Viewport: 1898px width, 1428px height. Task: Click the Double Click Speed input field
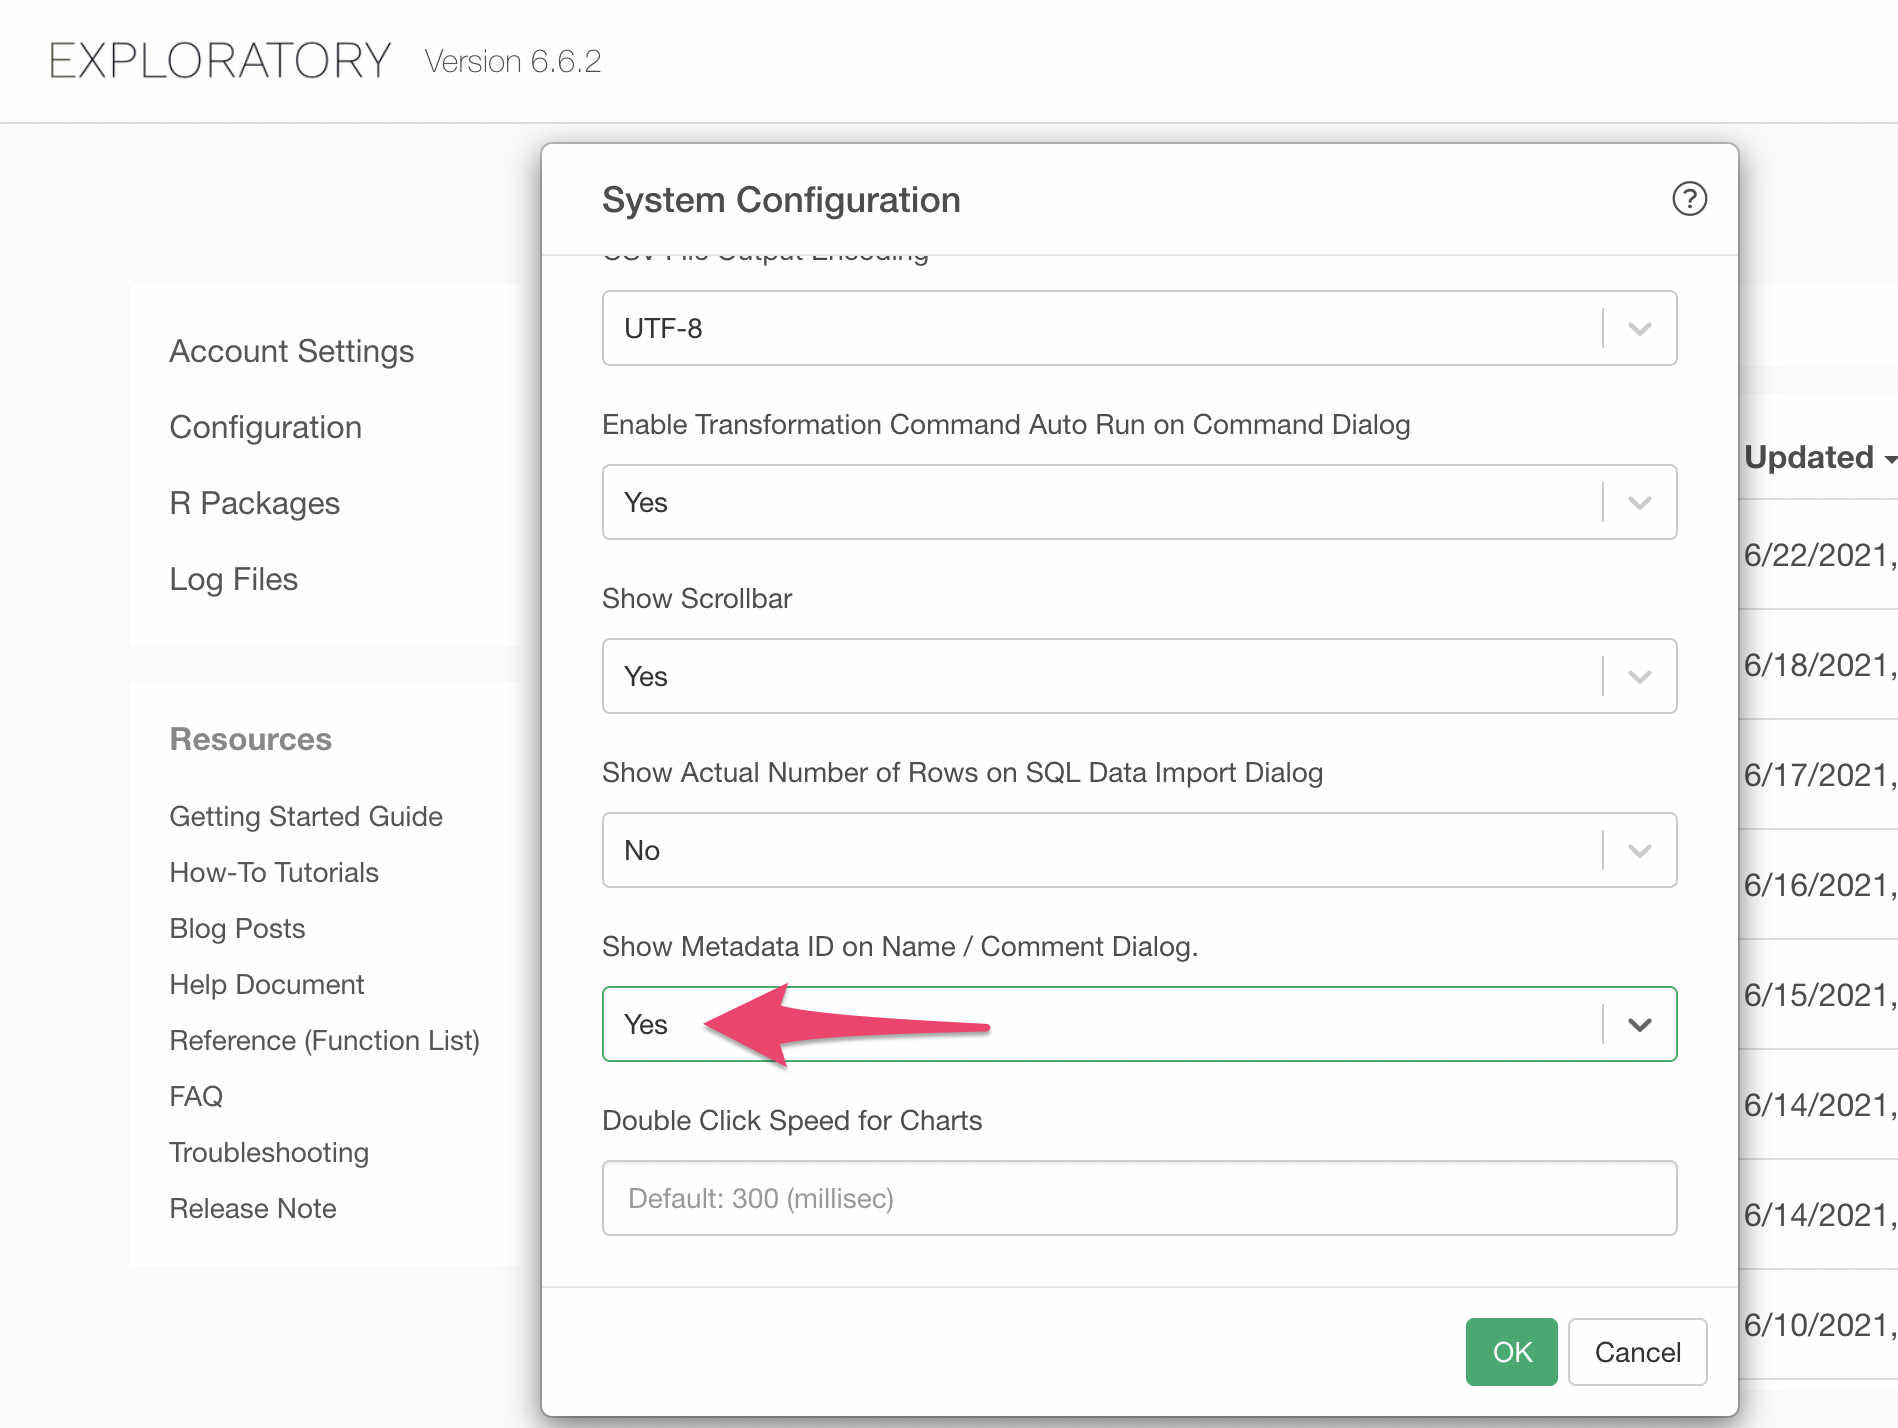click(1138, 1198)
